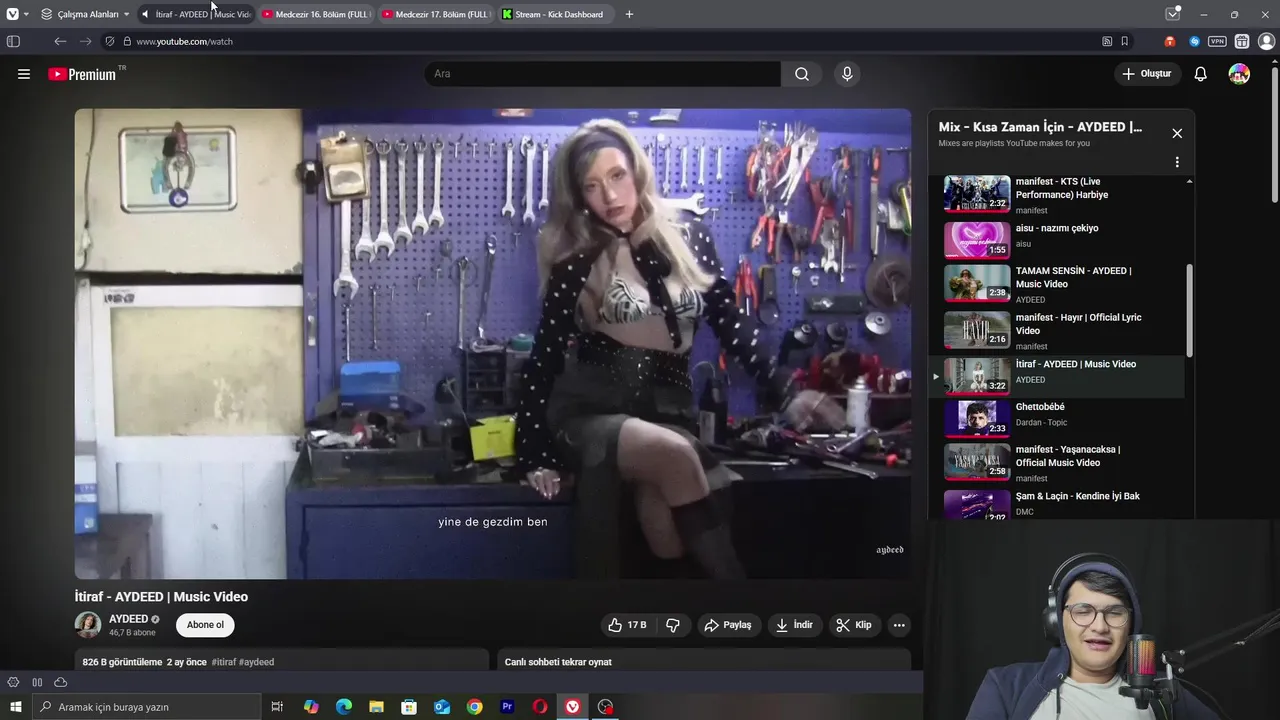
Task: Select currently playing İtiraf - AYDEED playlist item
Action: click(1056, 376)
